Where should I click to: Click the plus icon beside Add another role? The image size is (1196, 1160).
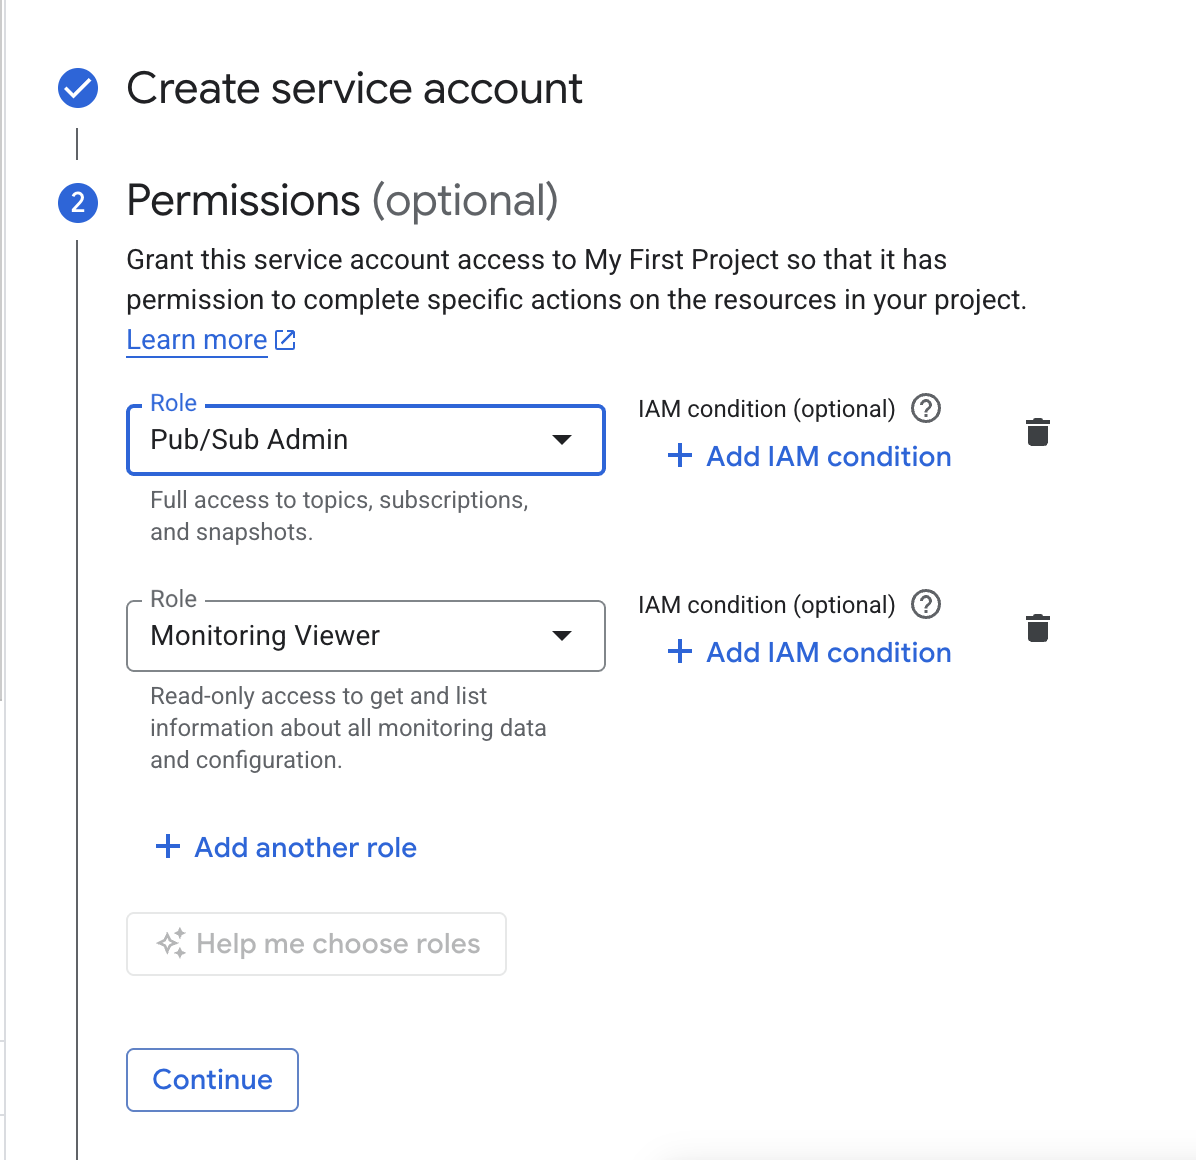(168, 847)
